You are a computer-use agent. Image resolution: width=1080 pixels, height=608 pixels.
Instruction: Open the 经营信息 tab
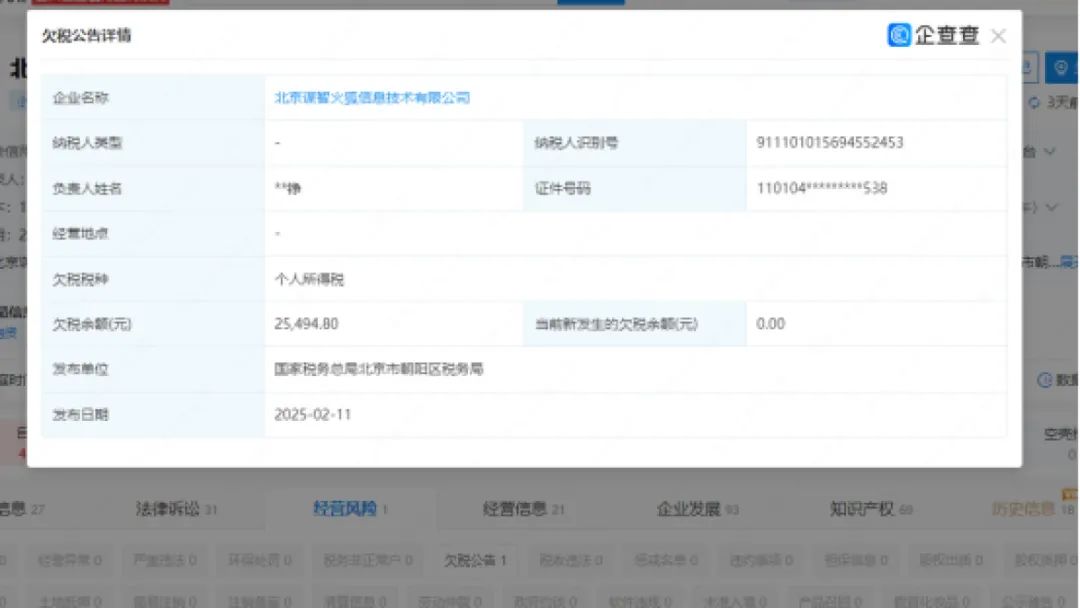pos(516,509)
